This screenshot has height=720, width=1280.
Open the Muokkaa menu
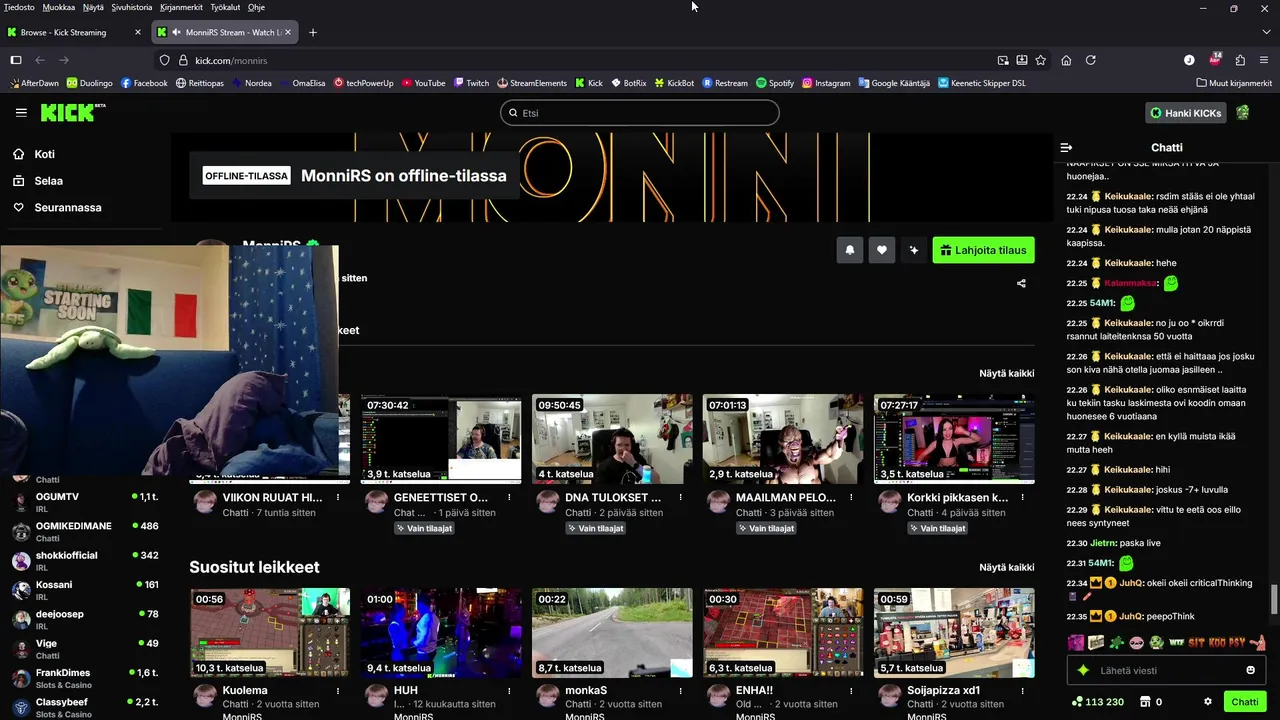coord(59,7)
